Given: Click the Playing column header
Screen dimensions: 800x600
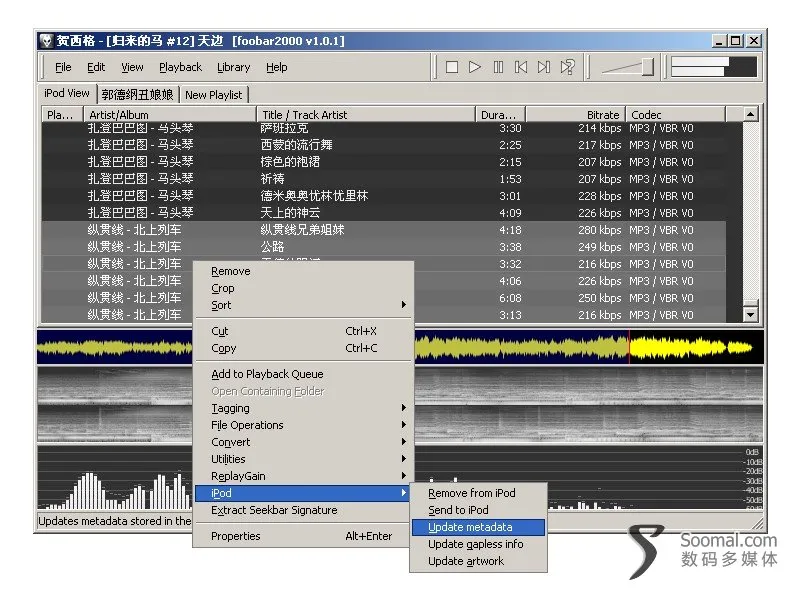Looking at the screenshot, I should (63, 115).
